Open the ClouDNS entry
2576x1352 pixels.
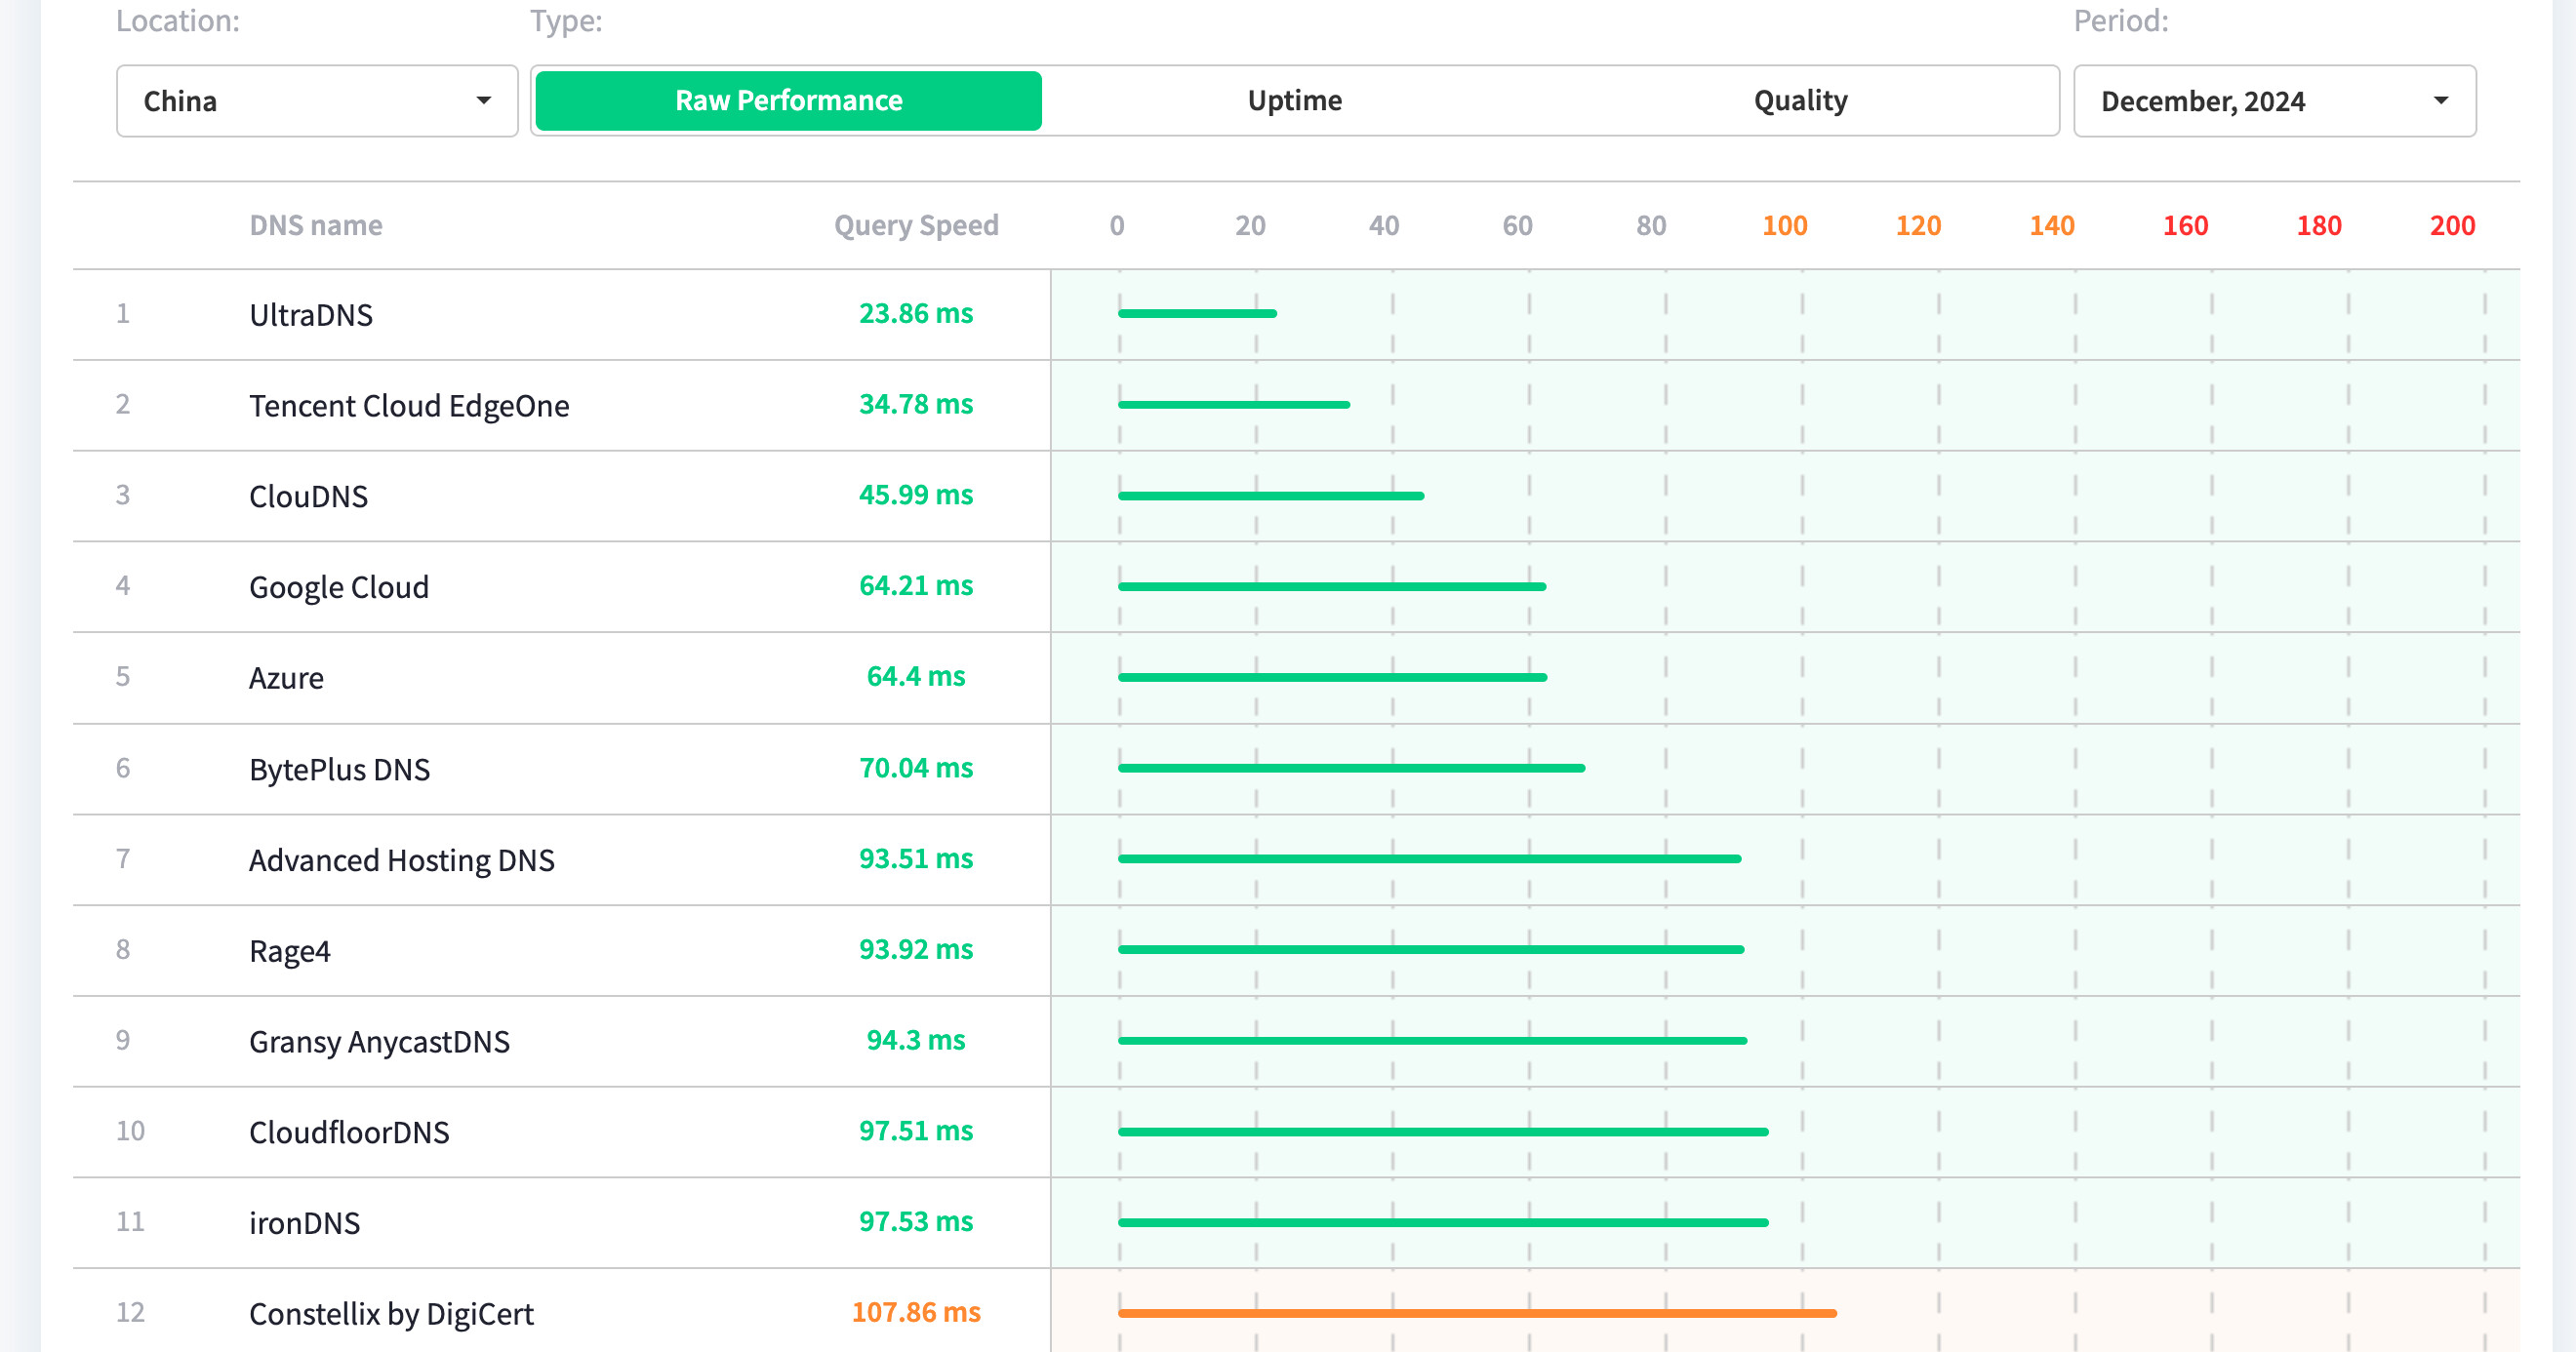click(x=308, y=496)
